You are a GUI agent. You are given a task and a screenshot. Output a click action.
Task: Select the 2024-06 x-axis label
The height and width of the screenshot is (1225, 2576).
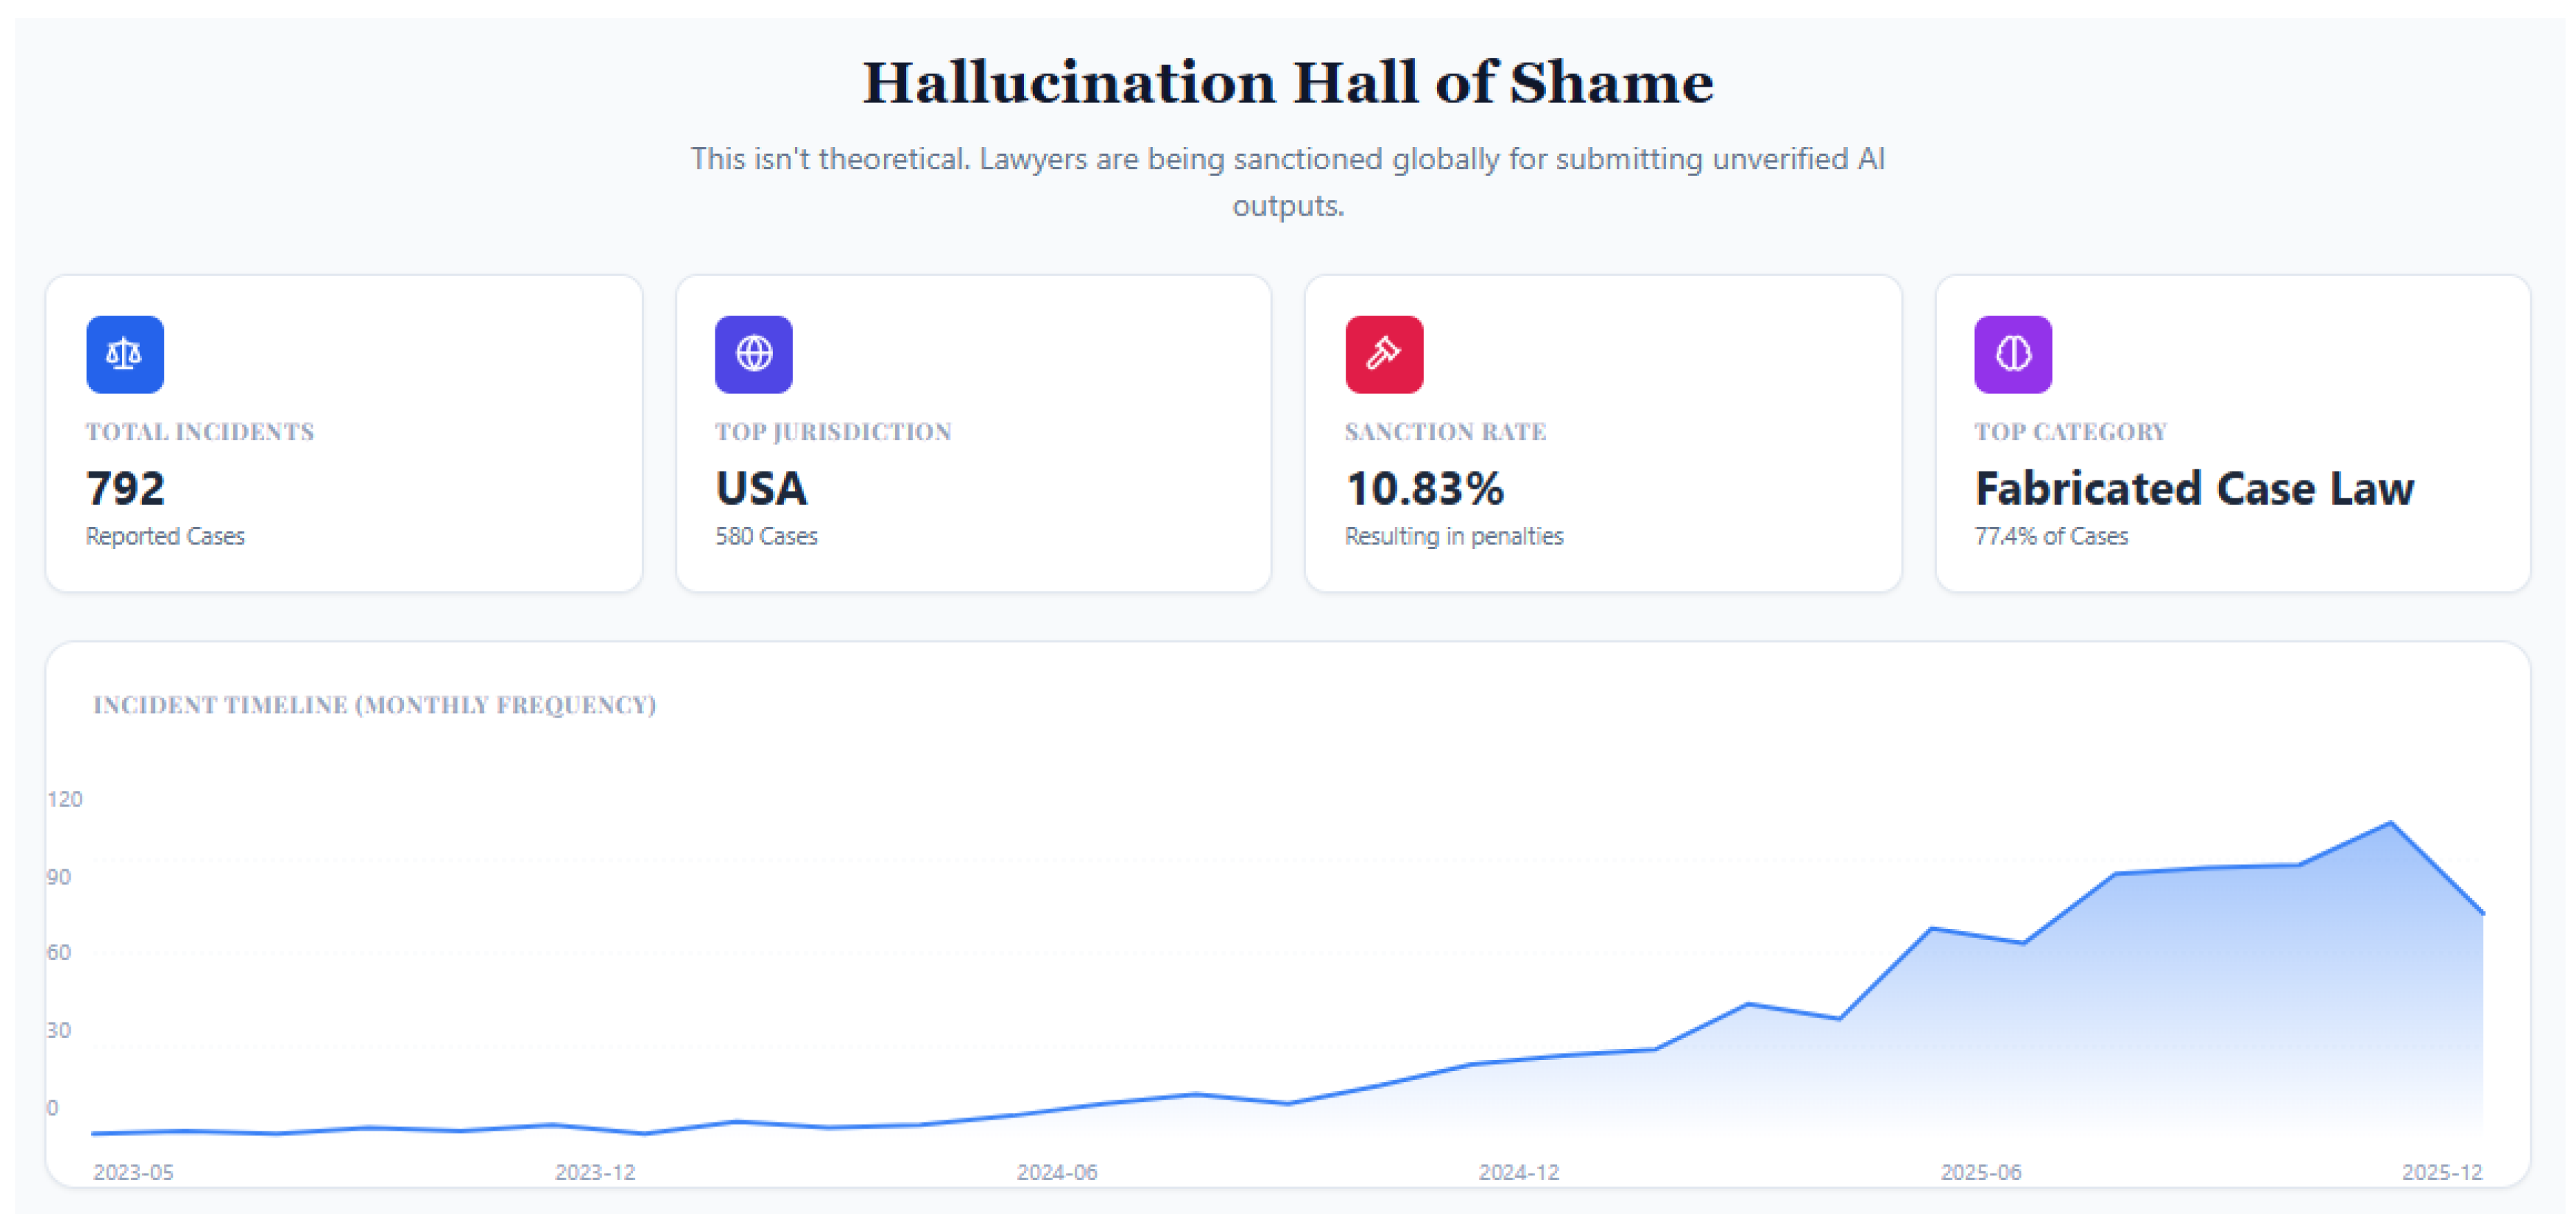coord(1057,1172)
